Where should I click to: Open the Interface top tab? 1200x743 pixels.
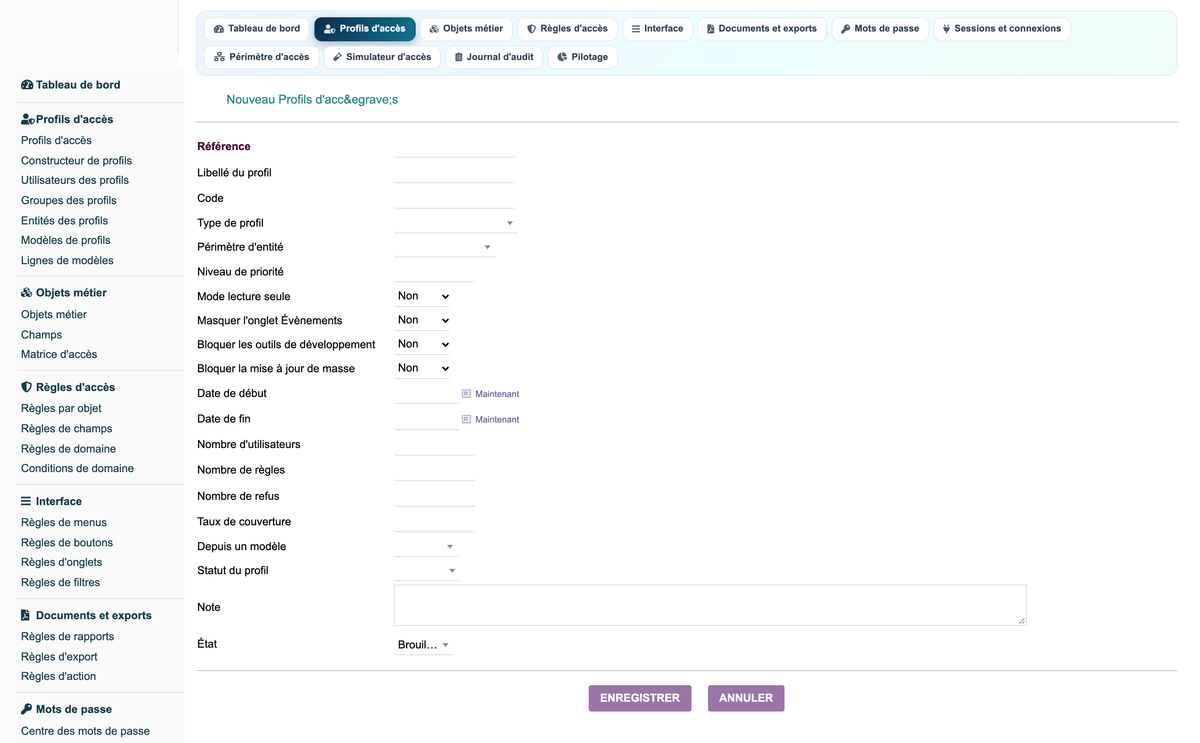(657, 29)
